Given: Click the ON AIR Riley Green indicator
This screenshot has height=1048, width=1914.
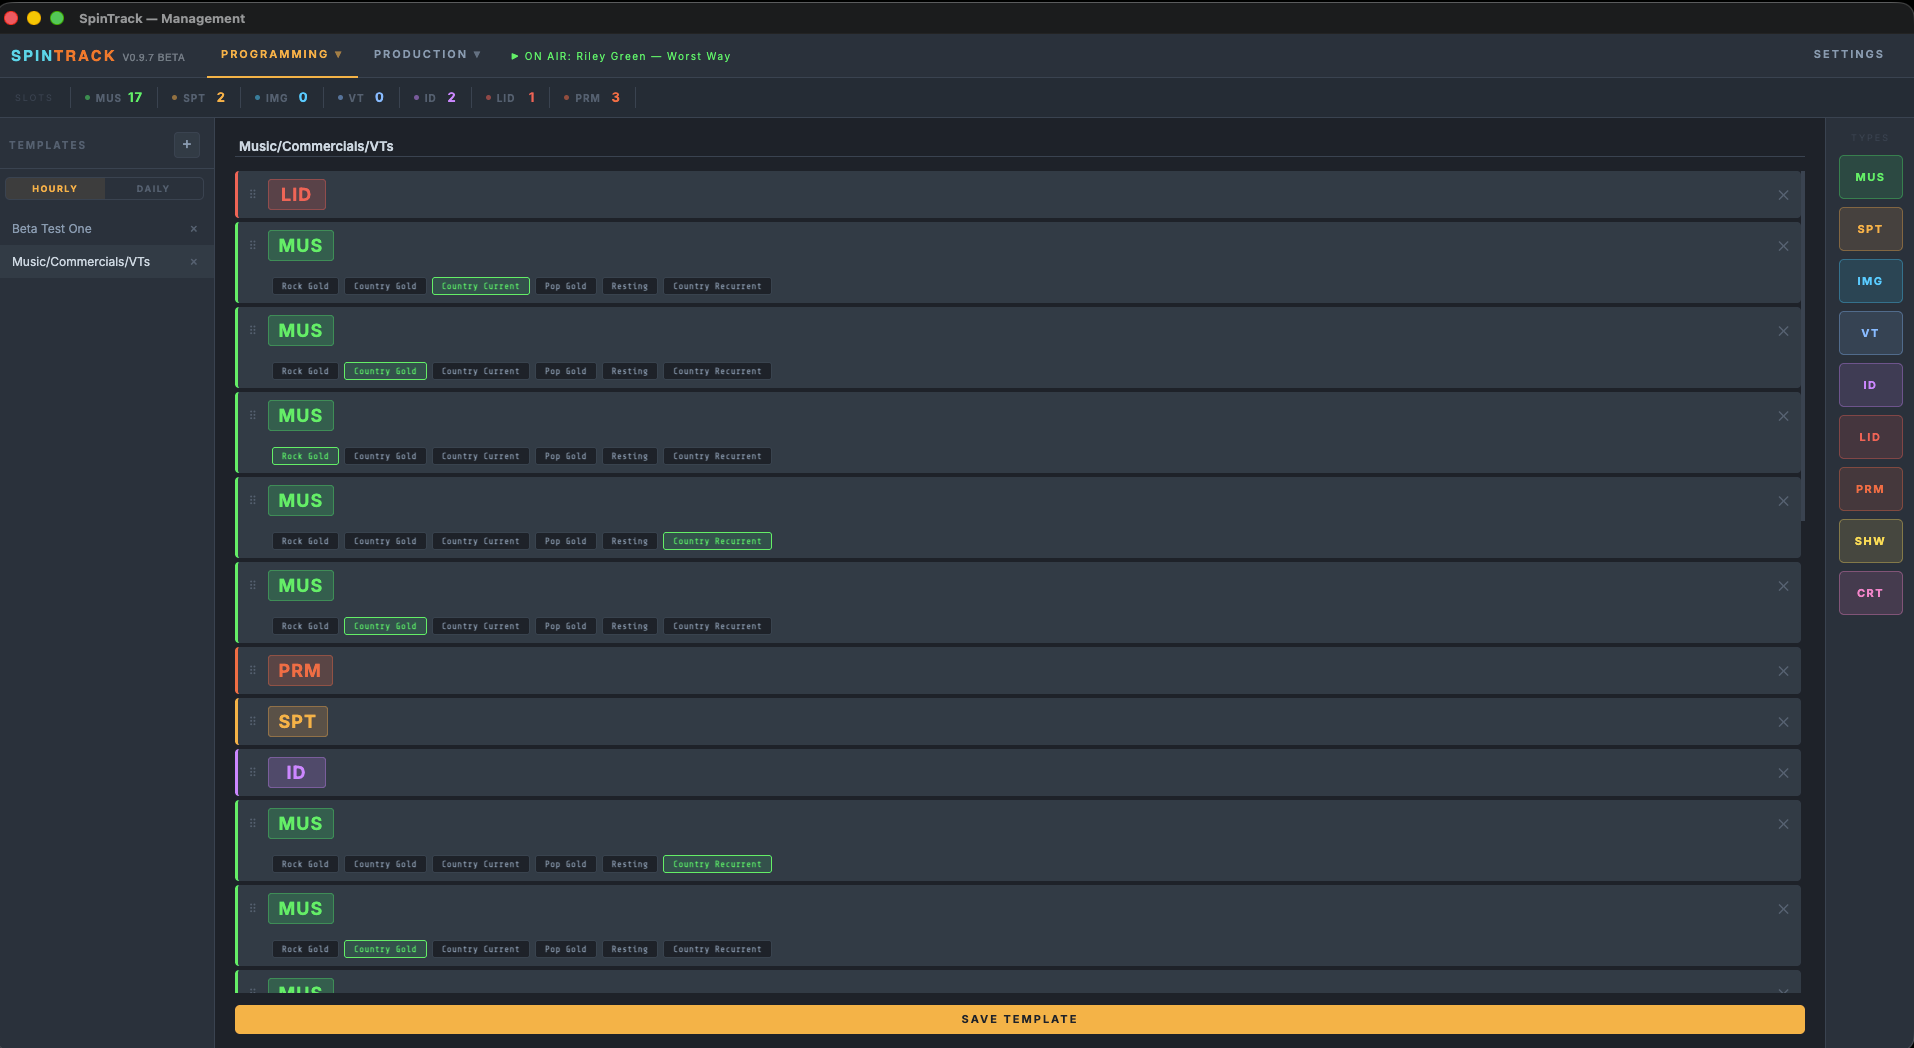Looking at the screenshot, I should point(621,57).
